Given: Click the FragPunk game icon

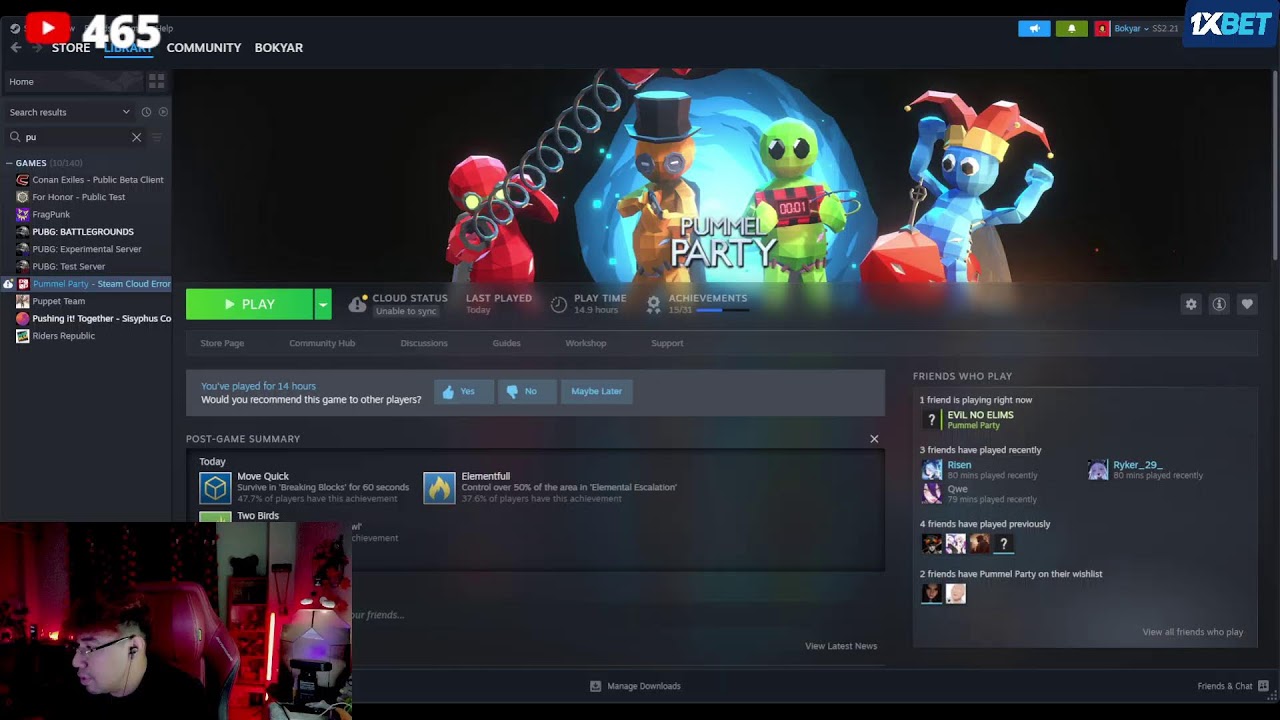Looking at the screenshot, I should [23, 214].
